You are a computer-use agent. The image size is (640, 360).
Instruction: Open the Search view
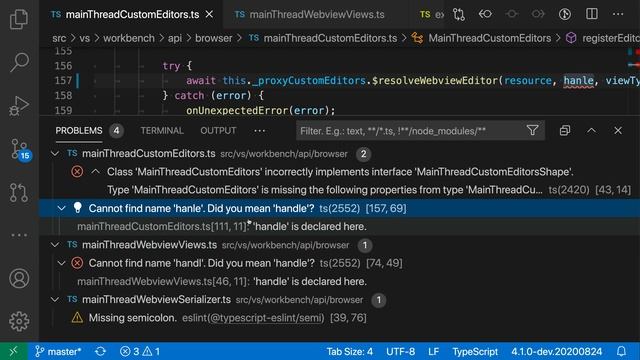19,62
